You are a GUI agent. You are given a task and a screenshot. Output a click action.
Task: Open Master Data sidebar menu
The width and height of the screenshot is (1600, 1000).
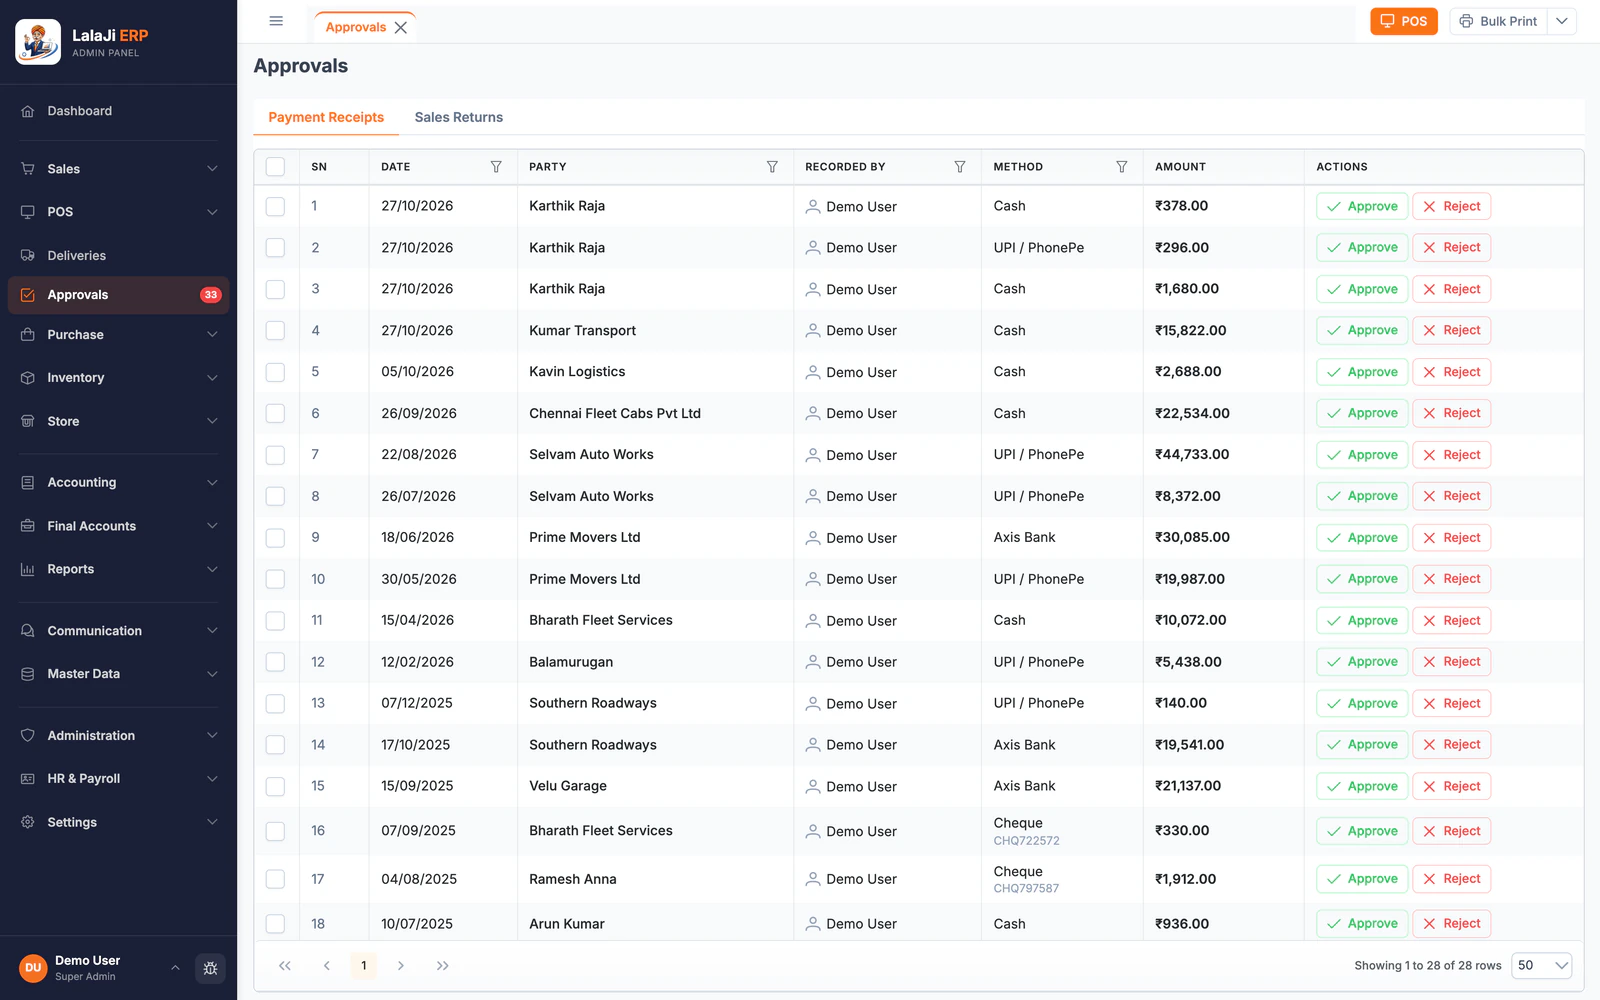(119, 674)
